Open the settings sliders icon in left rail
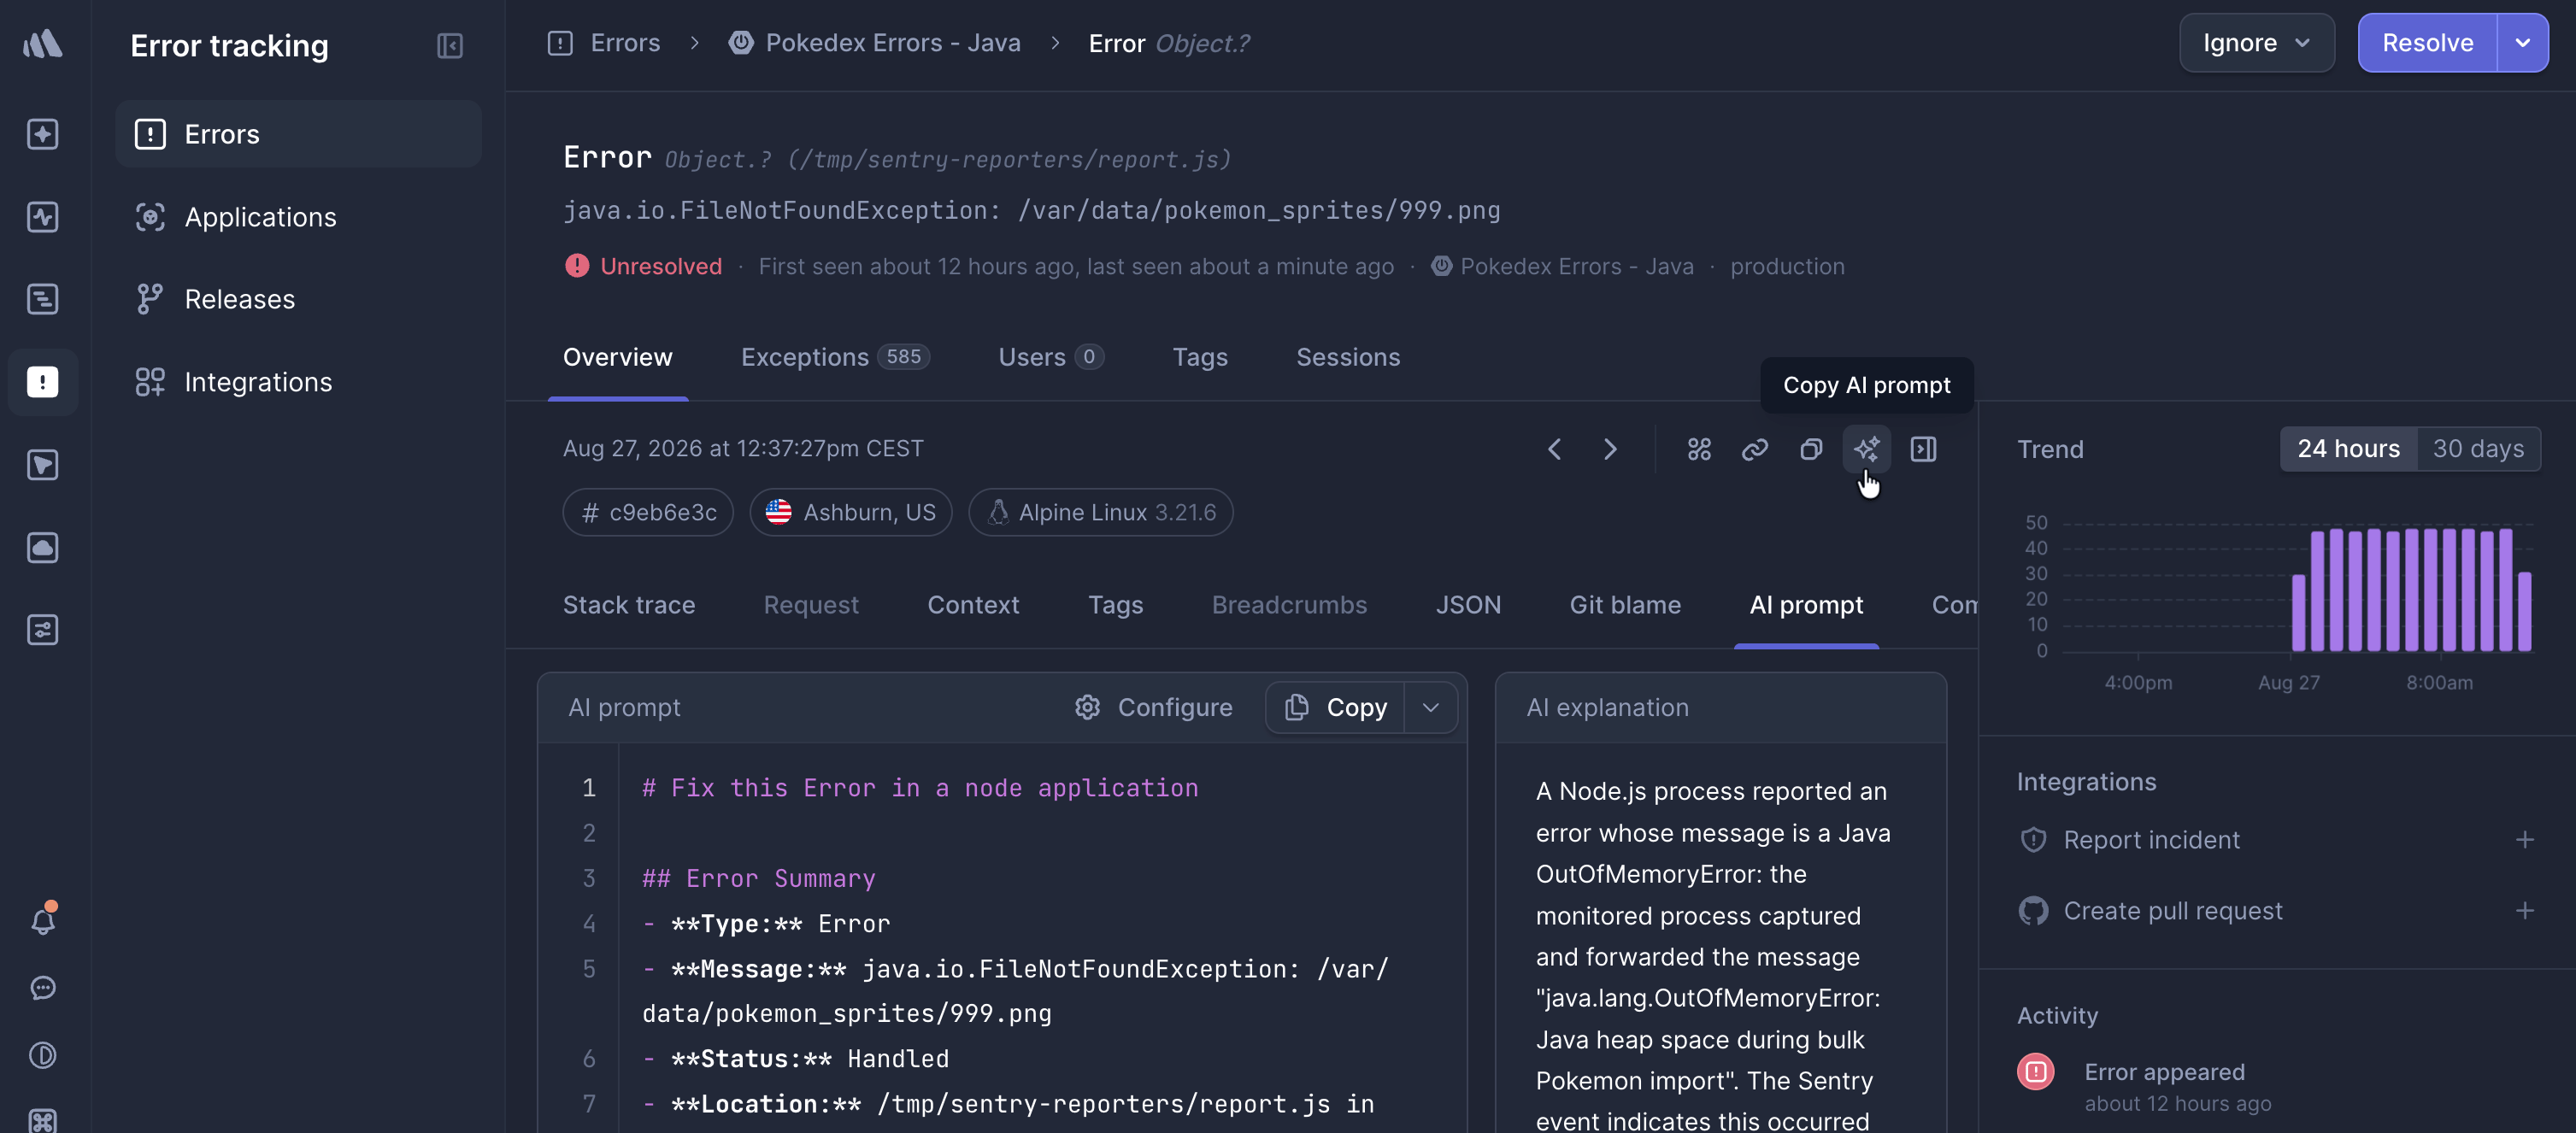The width and height of the screenshot is (2576, 1133). click(42, 630)
